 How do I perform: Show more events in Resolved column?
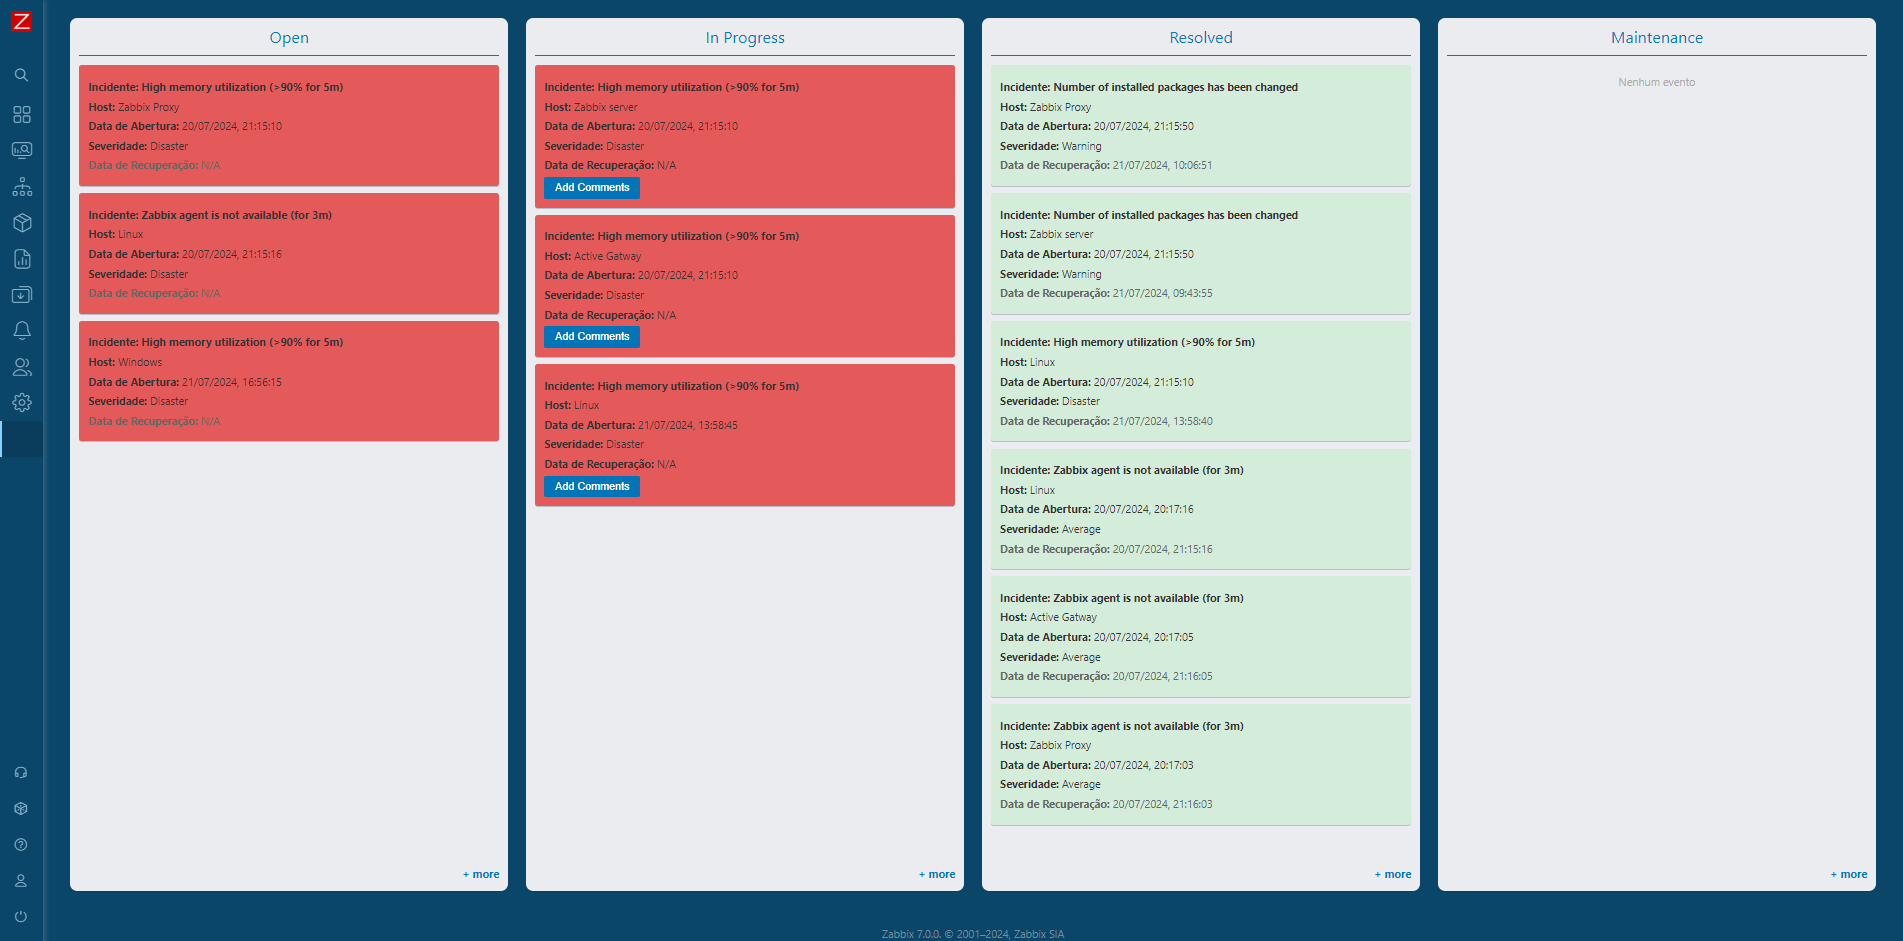click(x=1393, y=875)
